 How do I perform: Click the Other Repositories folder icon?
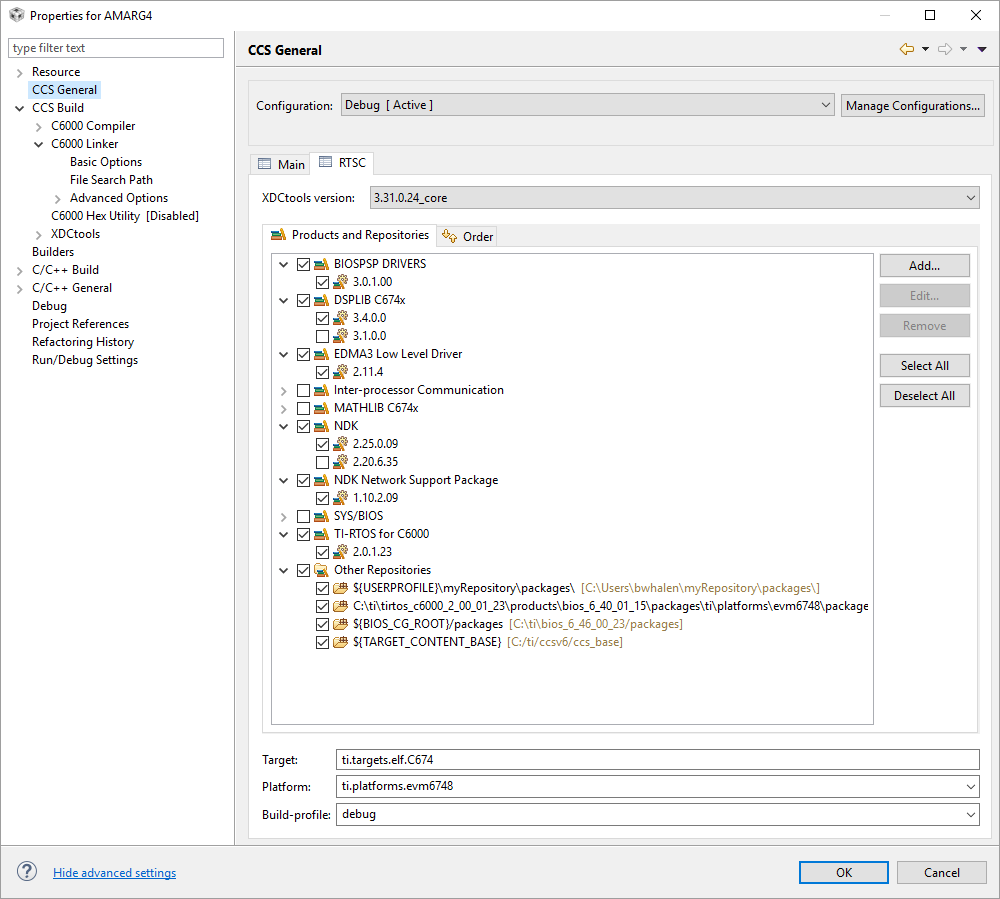pyautogui.click(x=322, y=569)
